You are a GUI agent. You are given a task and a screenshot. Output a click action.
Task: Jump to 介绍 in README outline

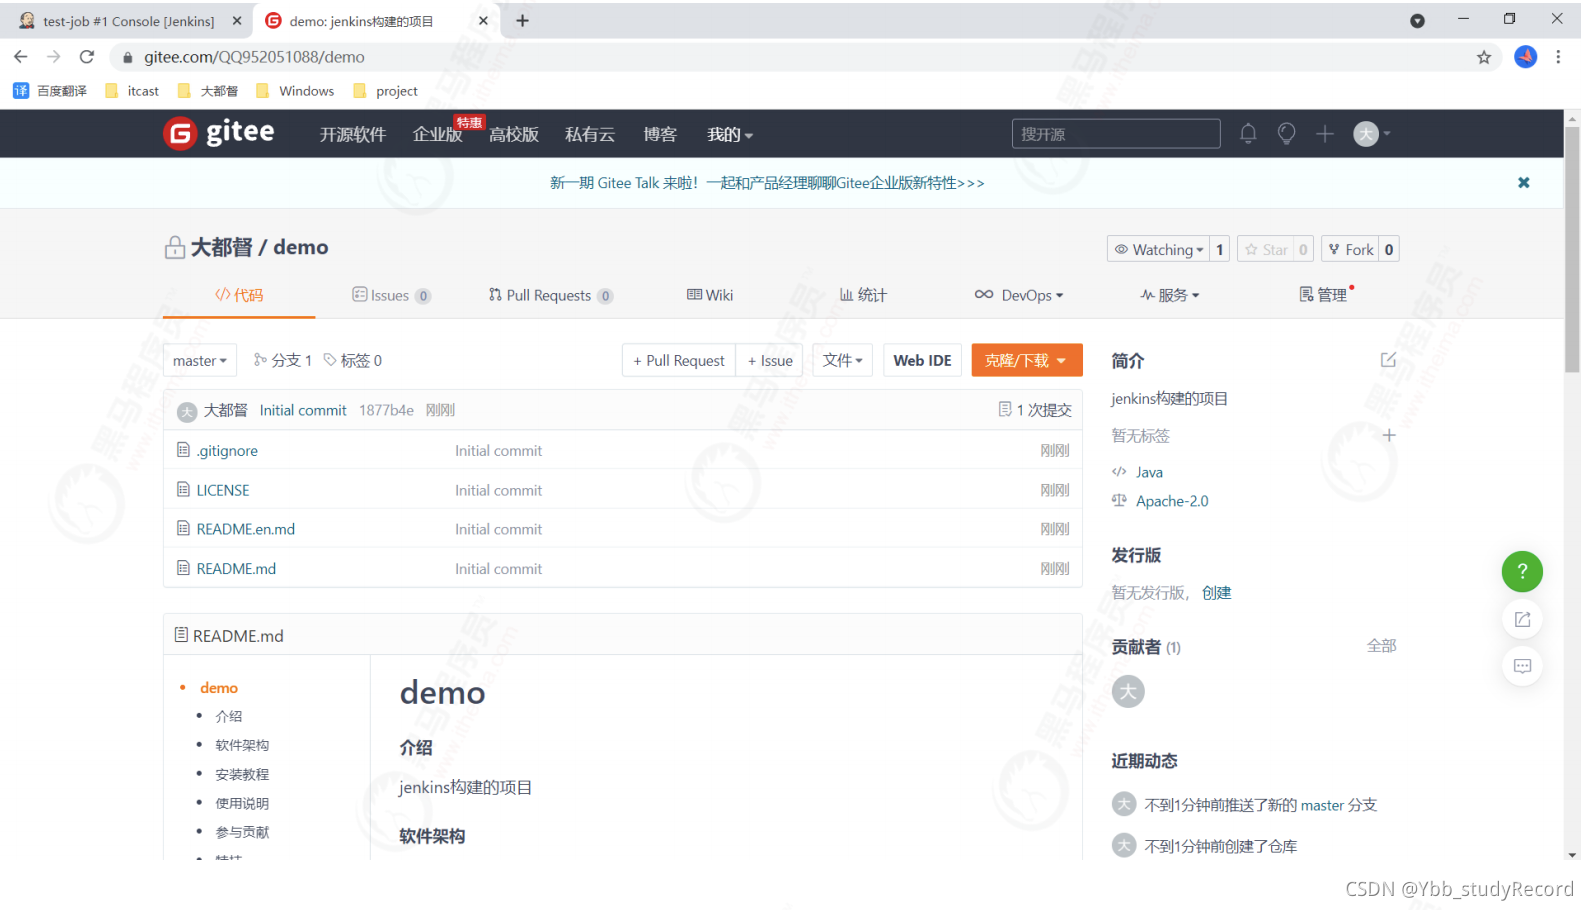[229, 717]
